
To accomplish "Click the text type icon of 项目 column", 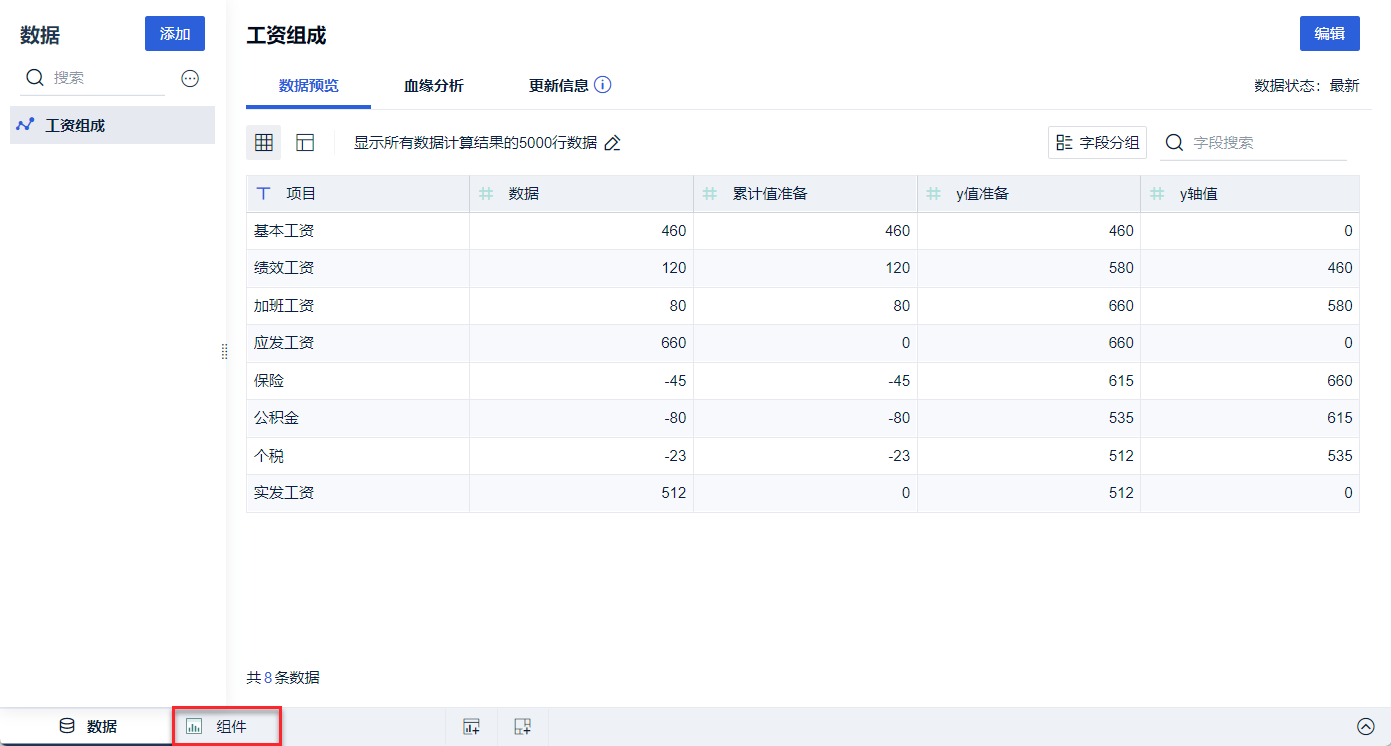I will point(264,194).
